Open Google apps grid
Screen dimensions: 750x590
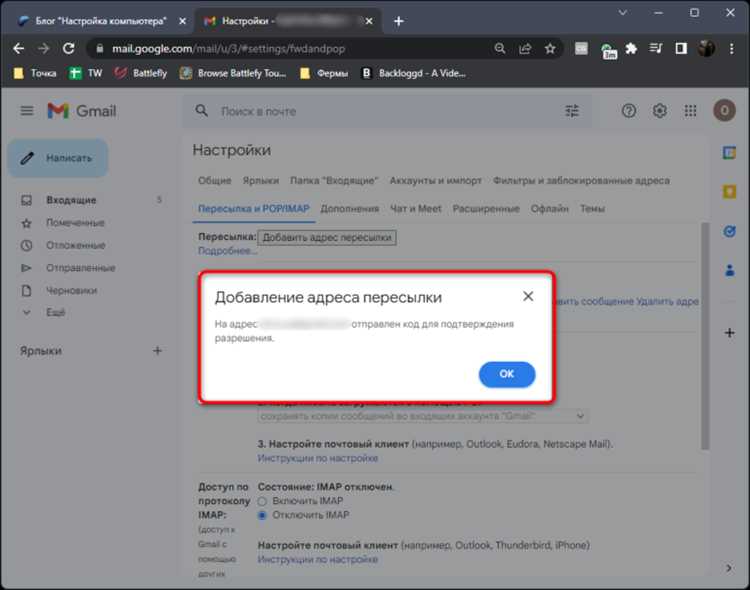tap(690, 111)
